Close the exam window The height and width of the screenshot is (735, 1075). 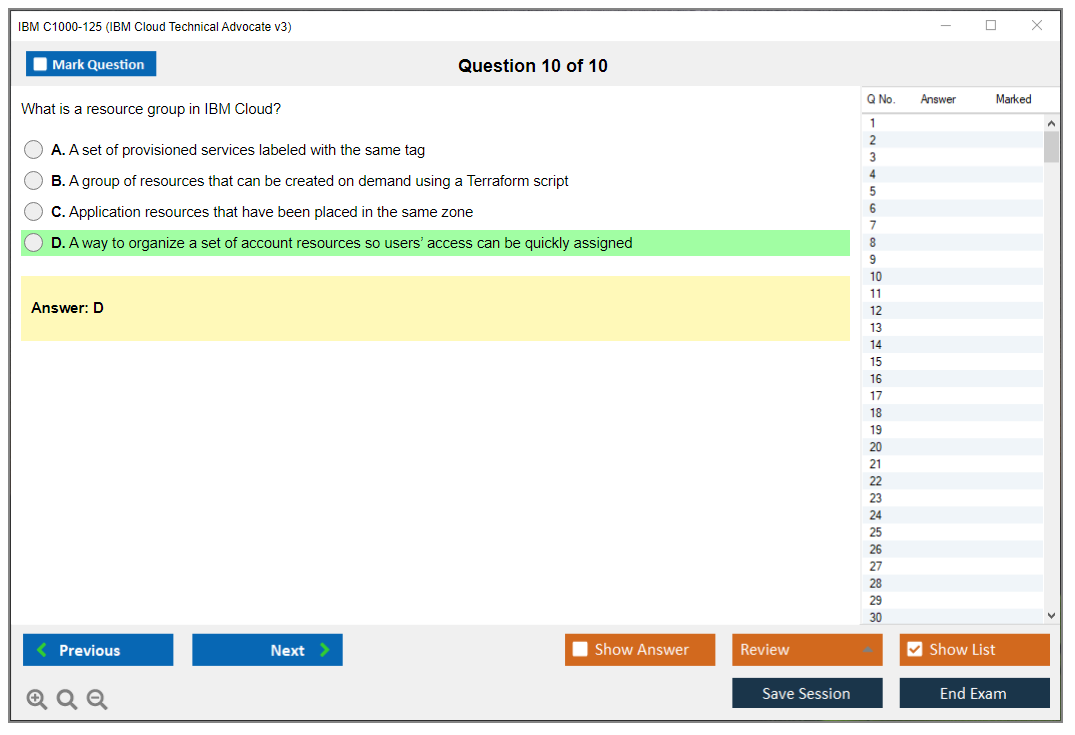pos(1037,26)
